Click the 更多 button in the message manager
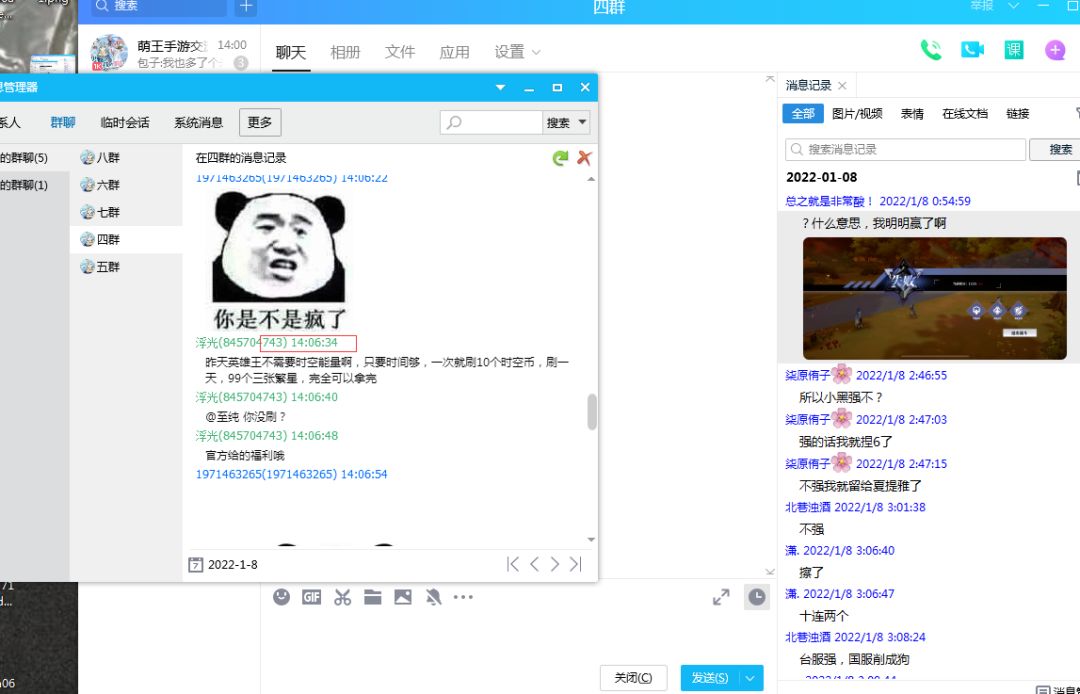Screen dimensions: 1080x694 click(x=260, y=123)
